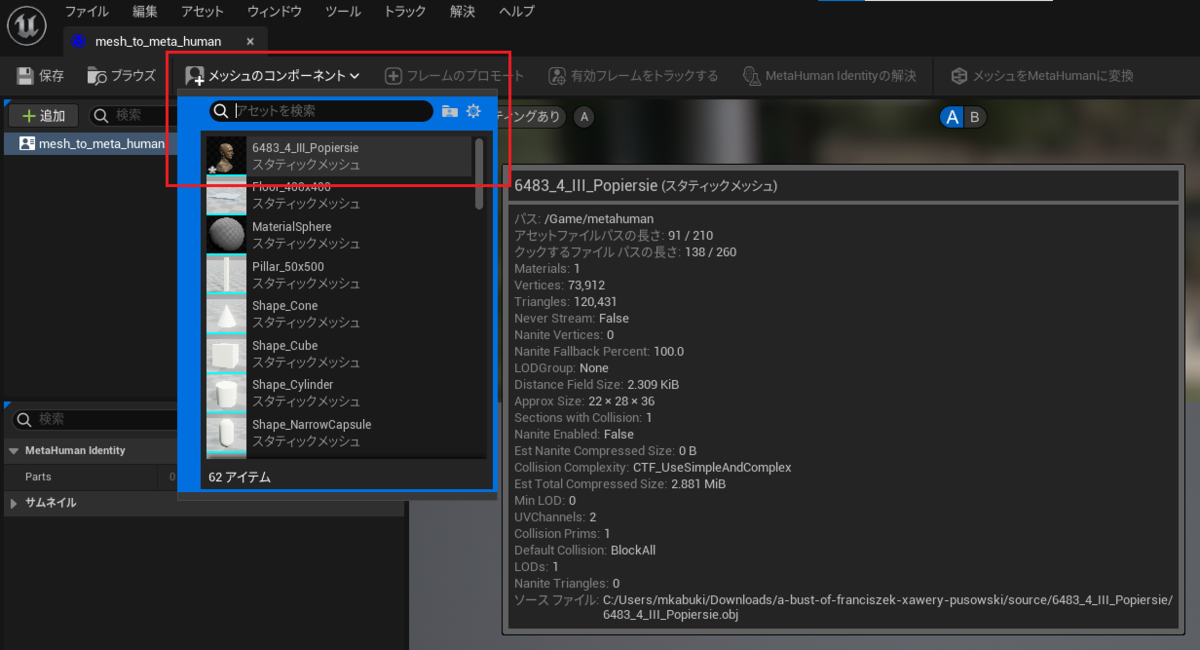Collapse the MetaHuman Identity section
The width and height of the screenshot is (1200, 650).
coord(14,451)
